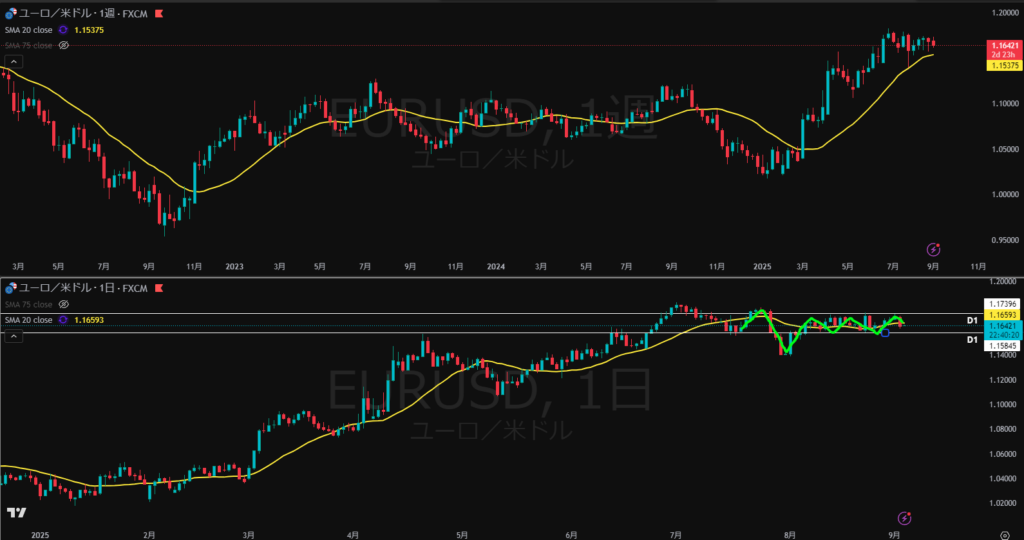This screenshot has height=540, width=1024.
Task: Open lightning event icon on daily chart
Action: (x=904, y=518)
